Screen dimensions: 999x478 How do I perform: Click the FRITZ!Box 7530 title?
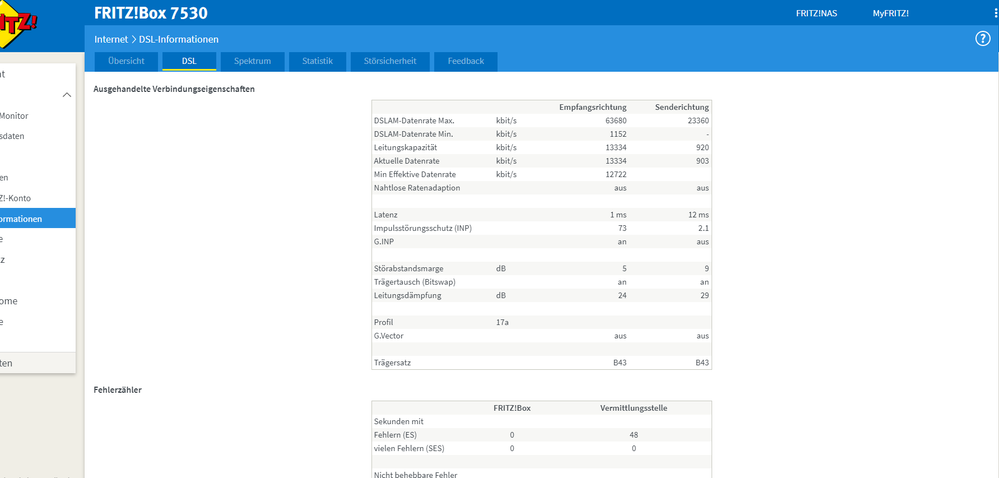(x=150, y=13)
